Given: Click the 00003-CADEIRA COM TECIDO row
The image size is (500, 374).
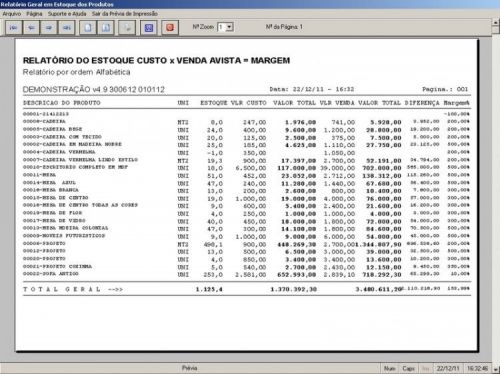Looking at the screenshot, I should (246, 137).
